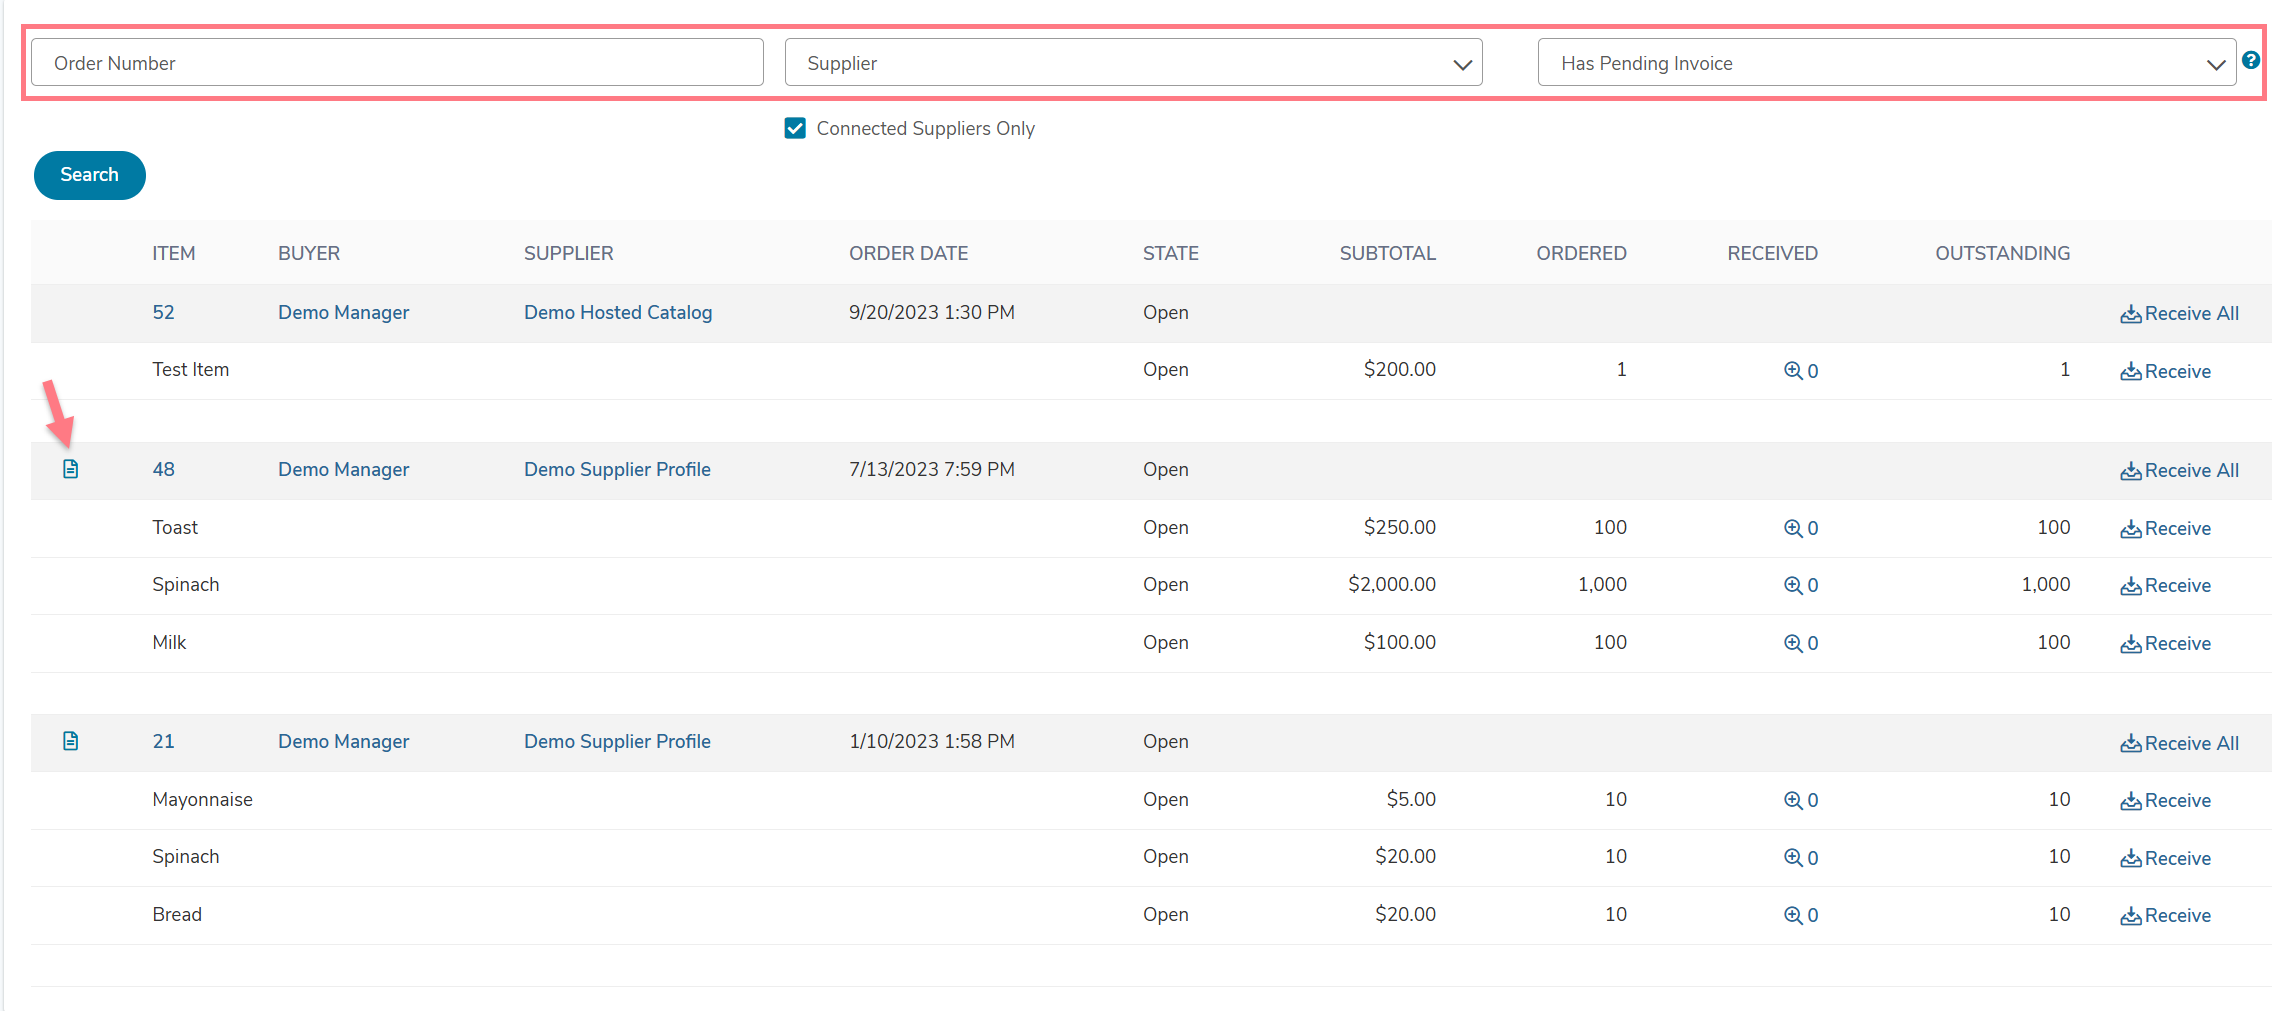View received details for order 48 Spinach
This screenshot has height=1011, width=2295.
tap(1801, 585)
